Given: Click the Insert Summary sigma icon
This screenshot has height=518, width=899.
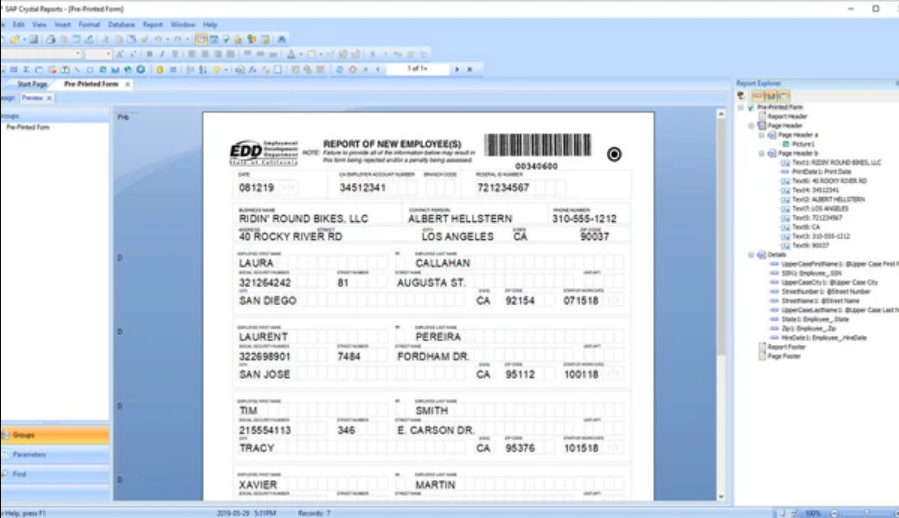Looking at the screenshot, I should coord(27,70).
